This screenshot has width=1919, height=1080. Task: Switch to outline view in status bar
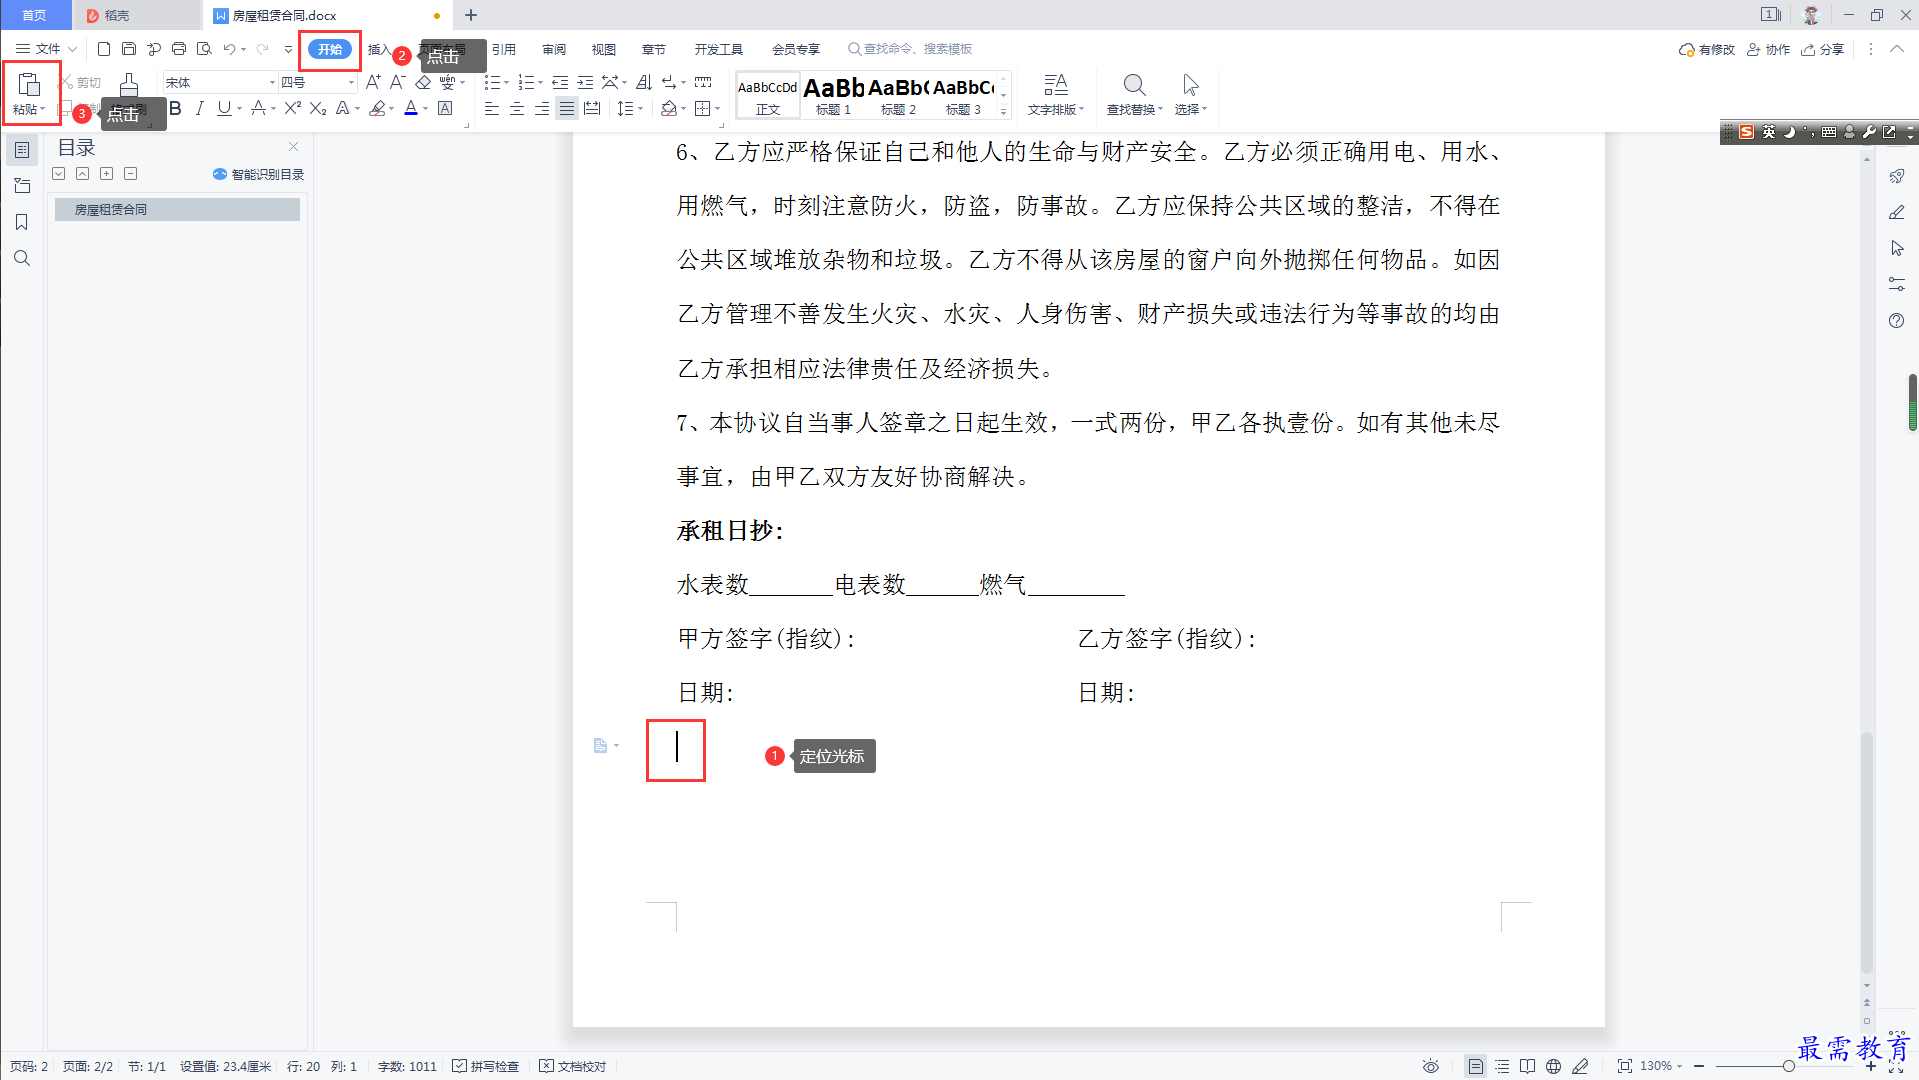tap(1502, 1066)
